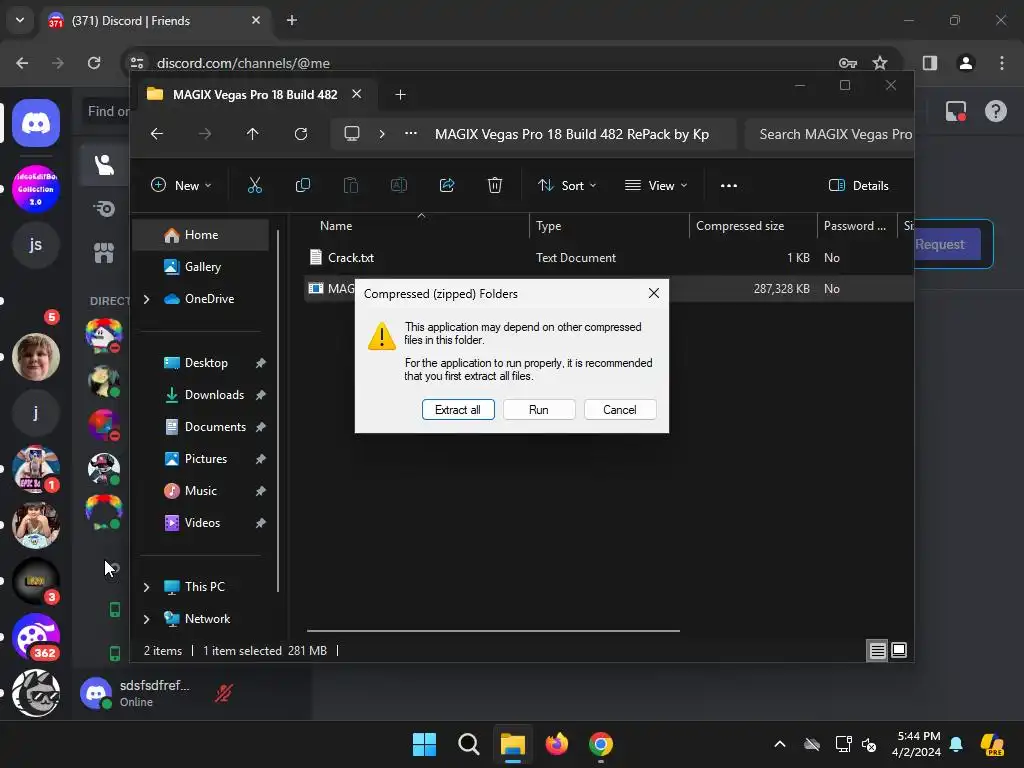Show hidden path segments via breadcrumb ellipsis
The height and width of the screenshot is (768, 1024).
(x=411, y=134)
